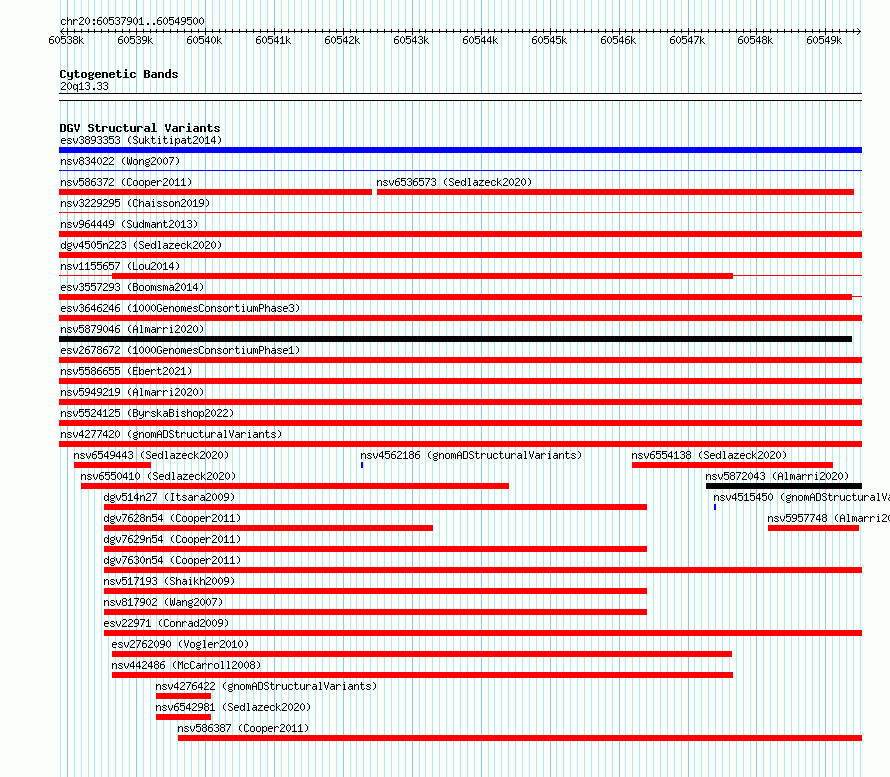
Task: Open nsv4276422 (gnomADStructuralVariants) variant
Action: tap(266, 686)
